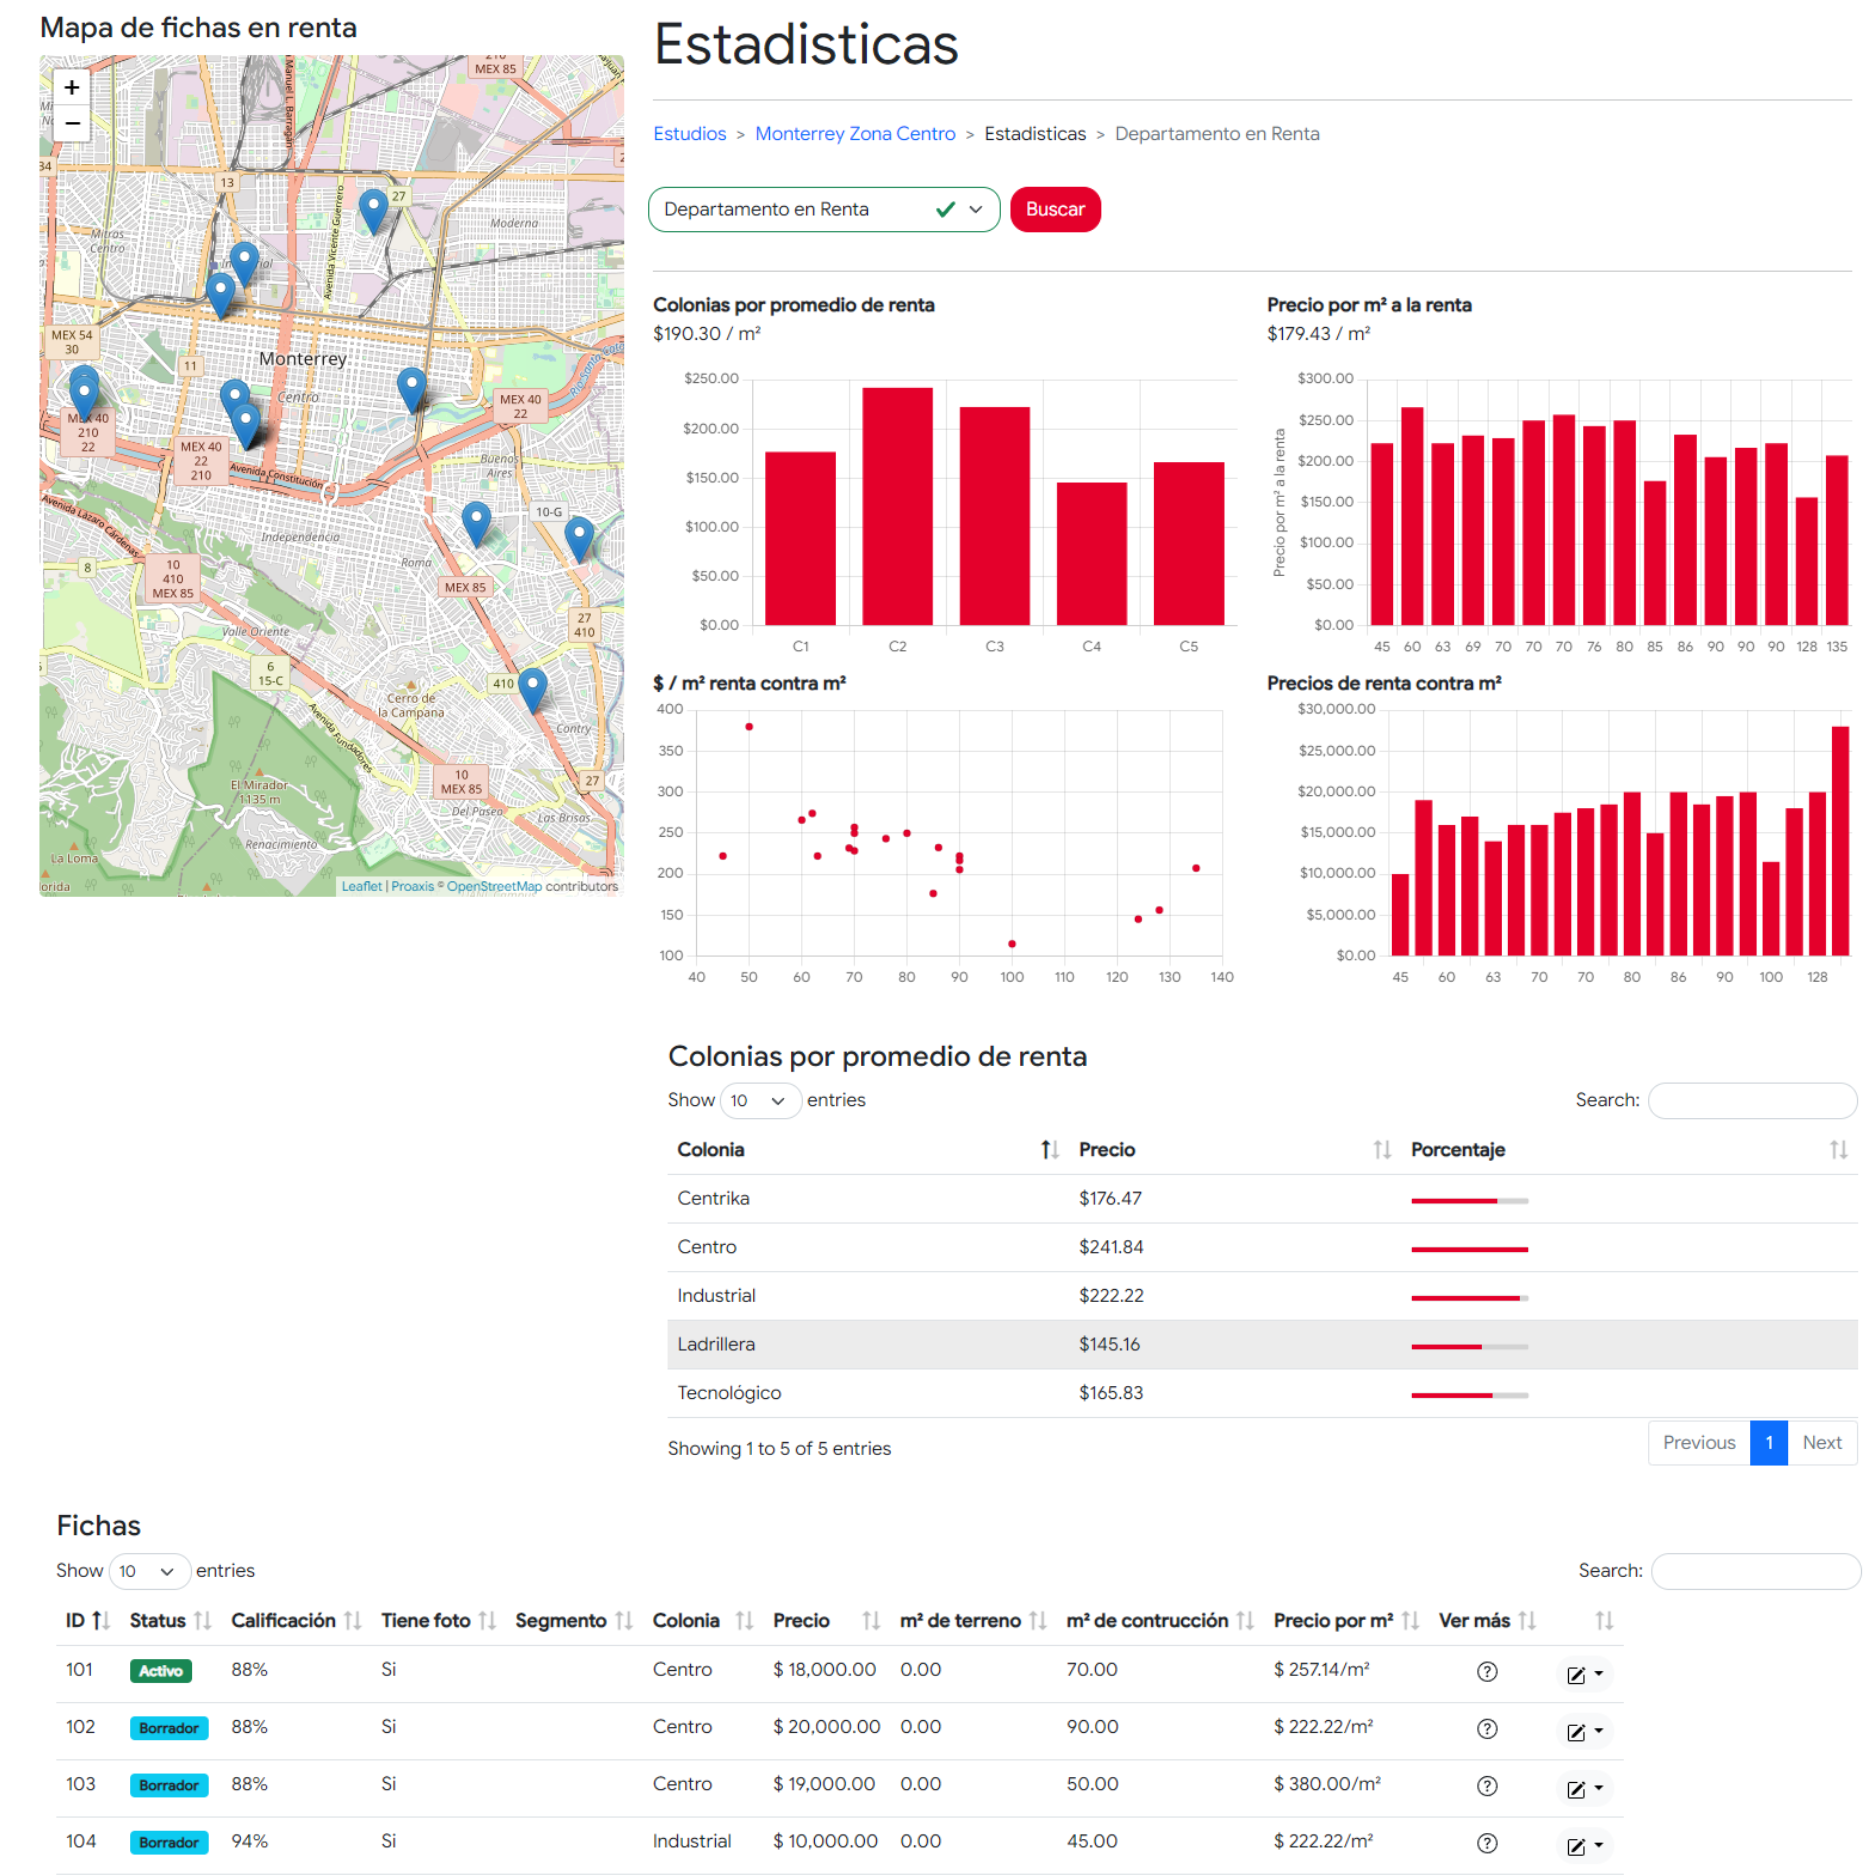Screen dimensions: 1875x1875
Task: Open help icon for ficha 101
Action: [1486, 1672]
